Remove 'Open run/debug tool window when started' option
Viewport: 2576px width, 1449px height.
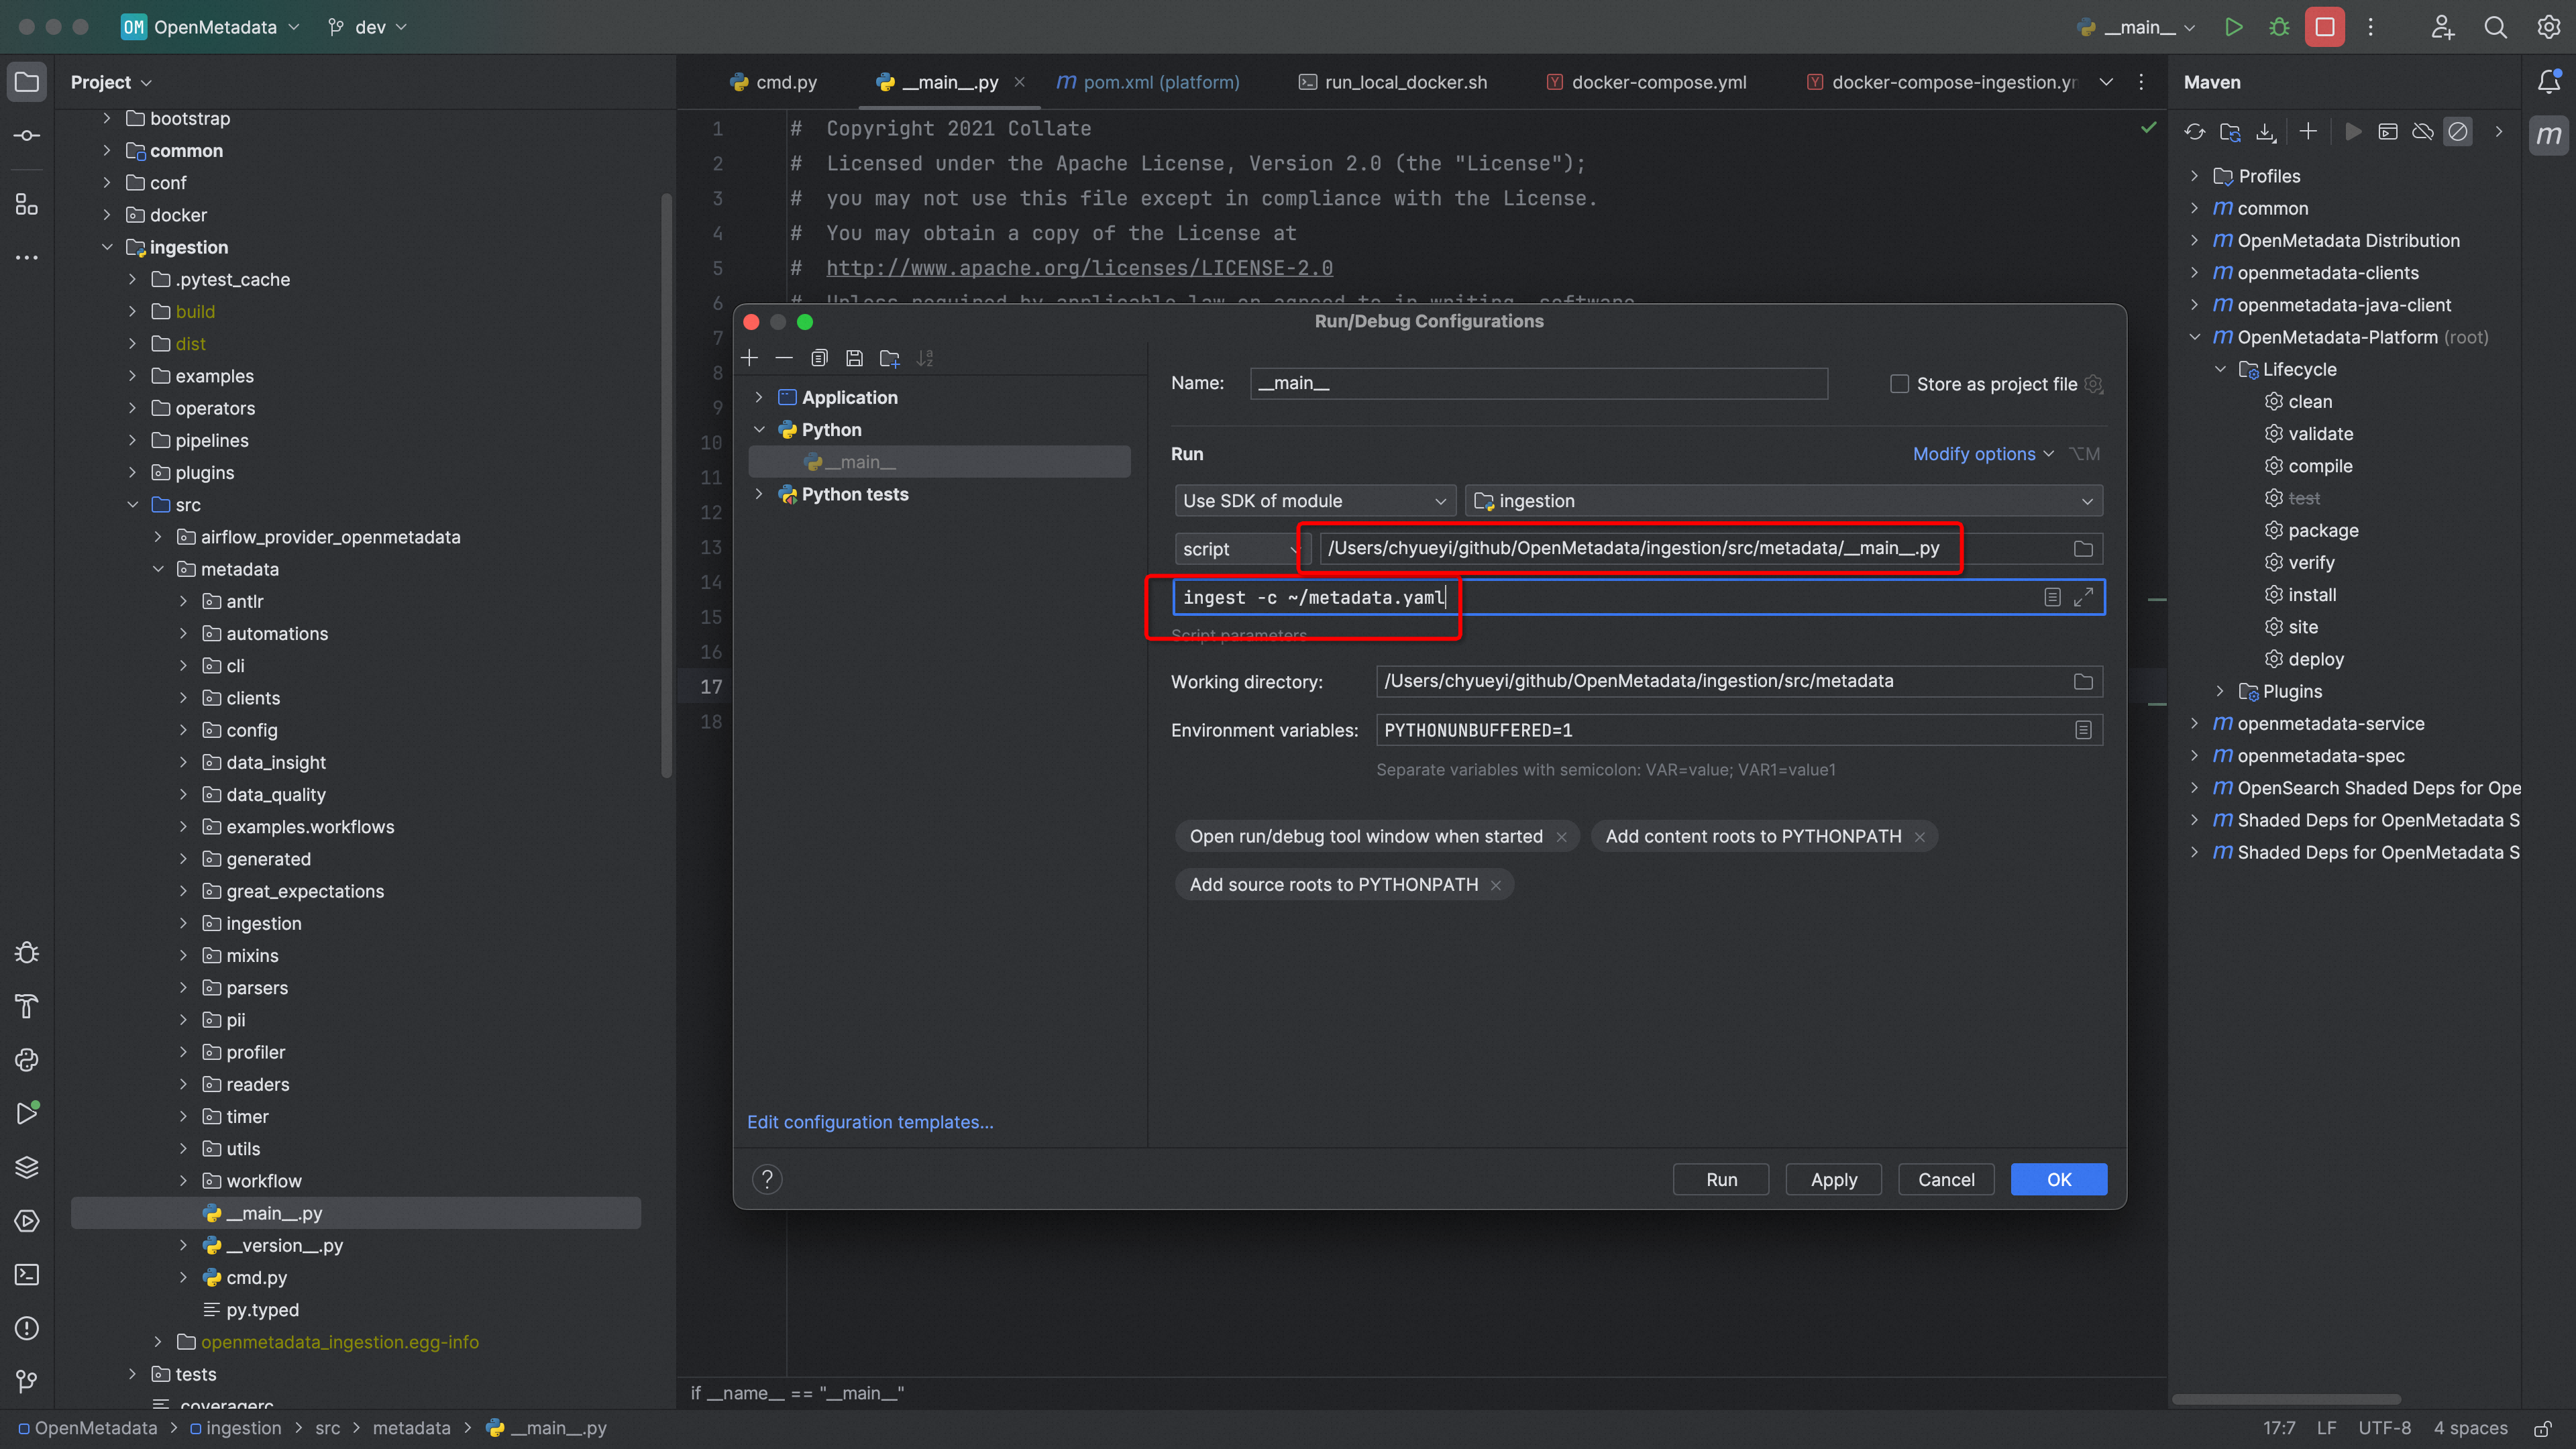(x=1561, y=837)
